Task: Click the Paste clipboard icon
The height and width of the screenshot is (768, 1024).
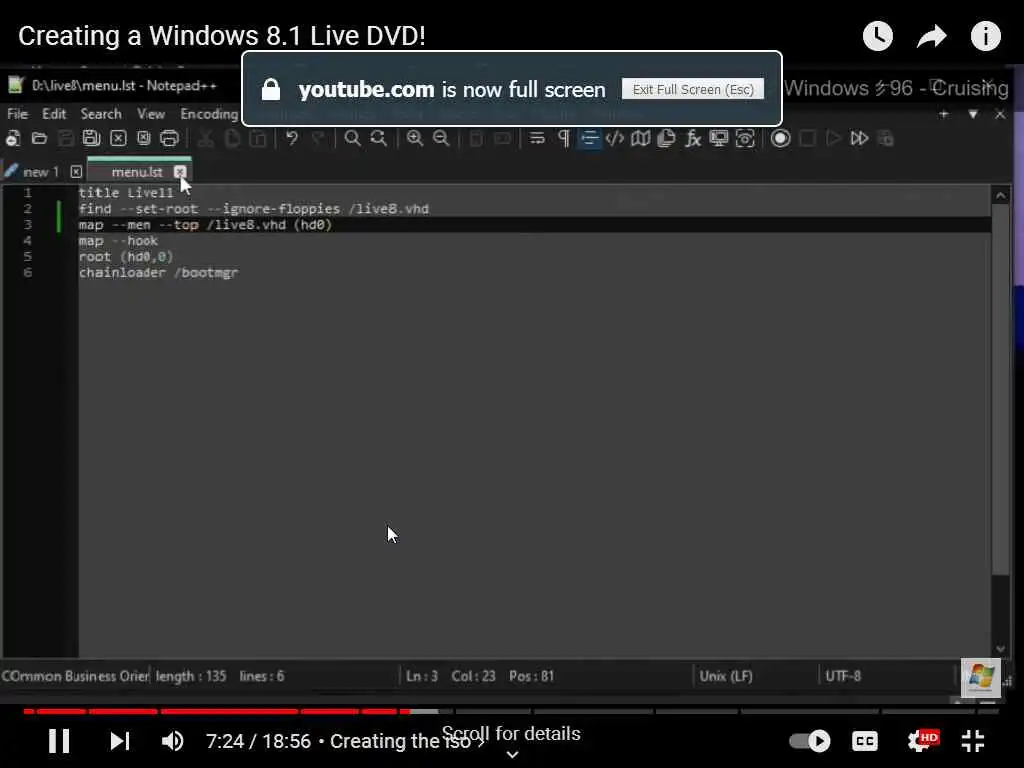Action: 258,138
